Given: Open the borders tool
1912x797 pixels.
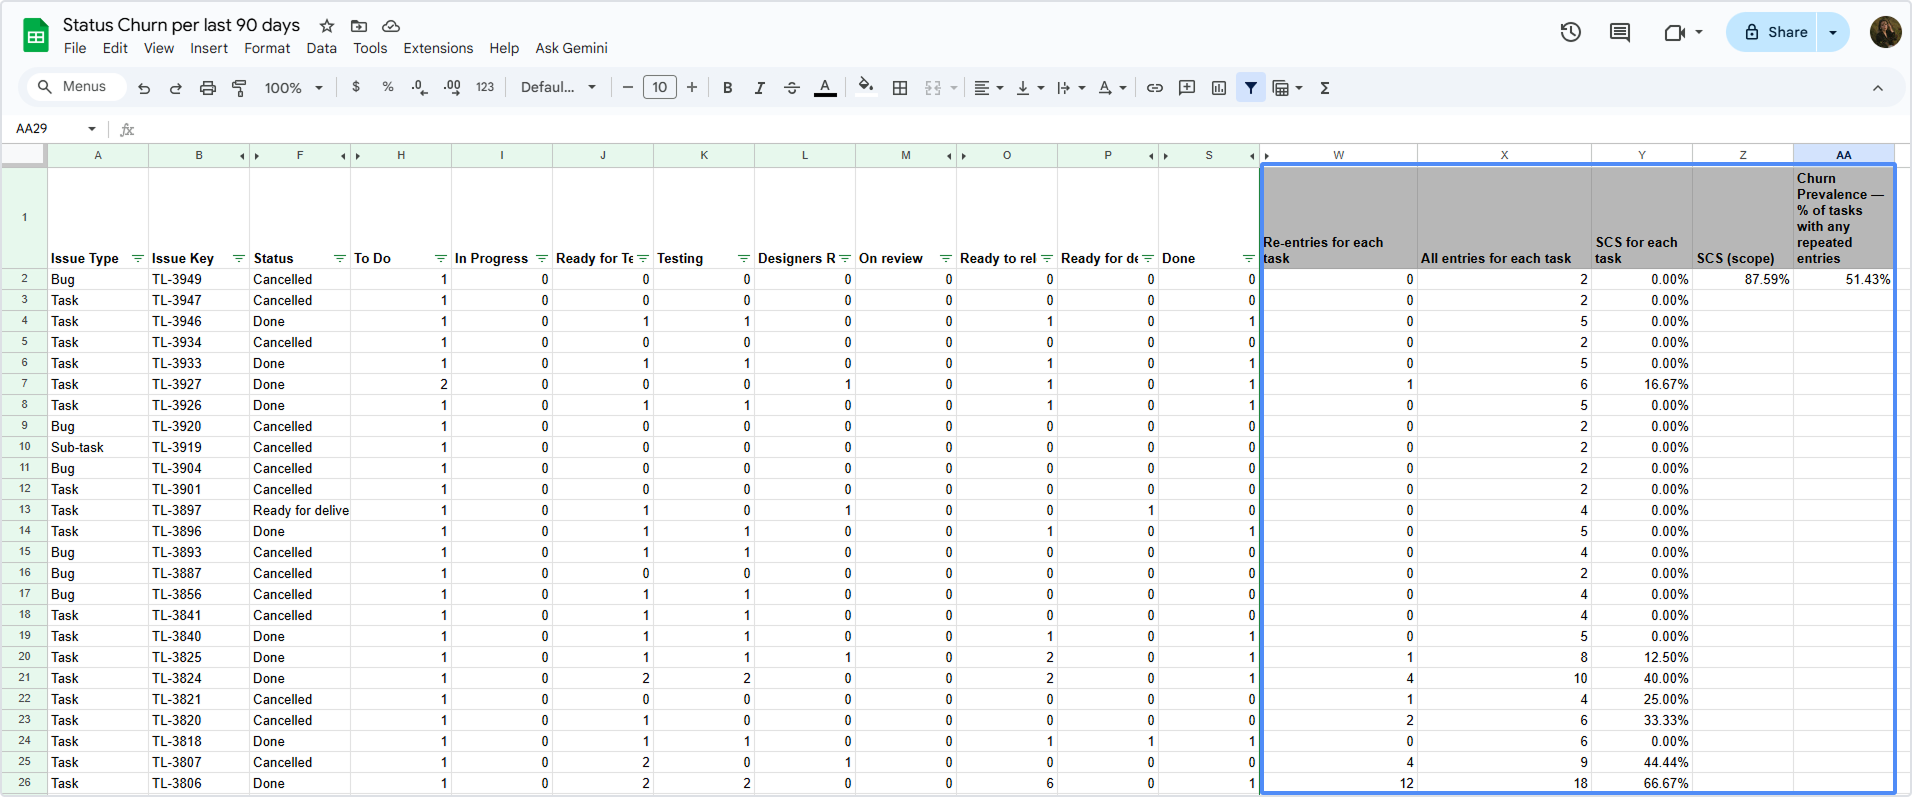Looking at the screenshot, I should click(x=900, y=88).
